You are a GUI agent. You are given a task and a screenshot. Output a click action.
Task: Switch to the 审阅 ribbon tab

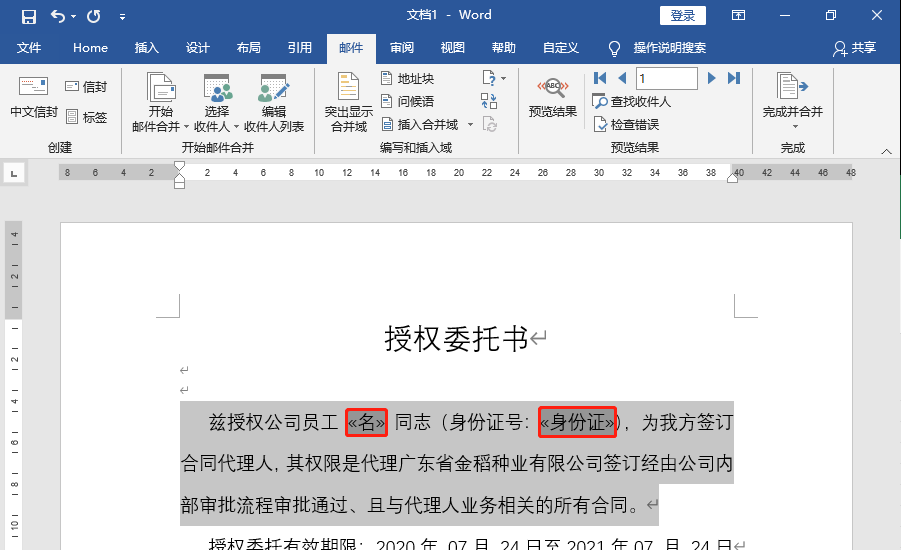coord(402,48)
